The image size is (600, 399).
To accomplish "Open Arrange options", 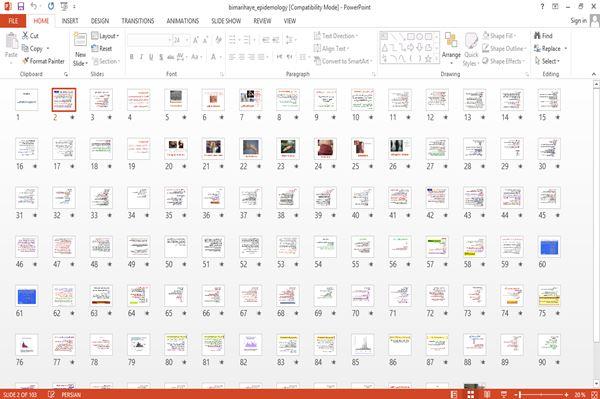I will click(451, 49).
